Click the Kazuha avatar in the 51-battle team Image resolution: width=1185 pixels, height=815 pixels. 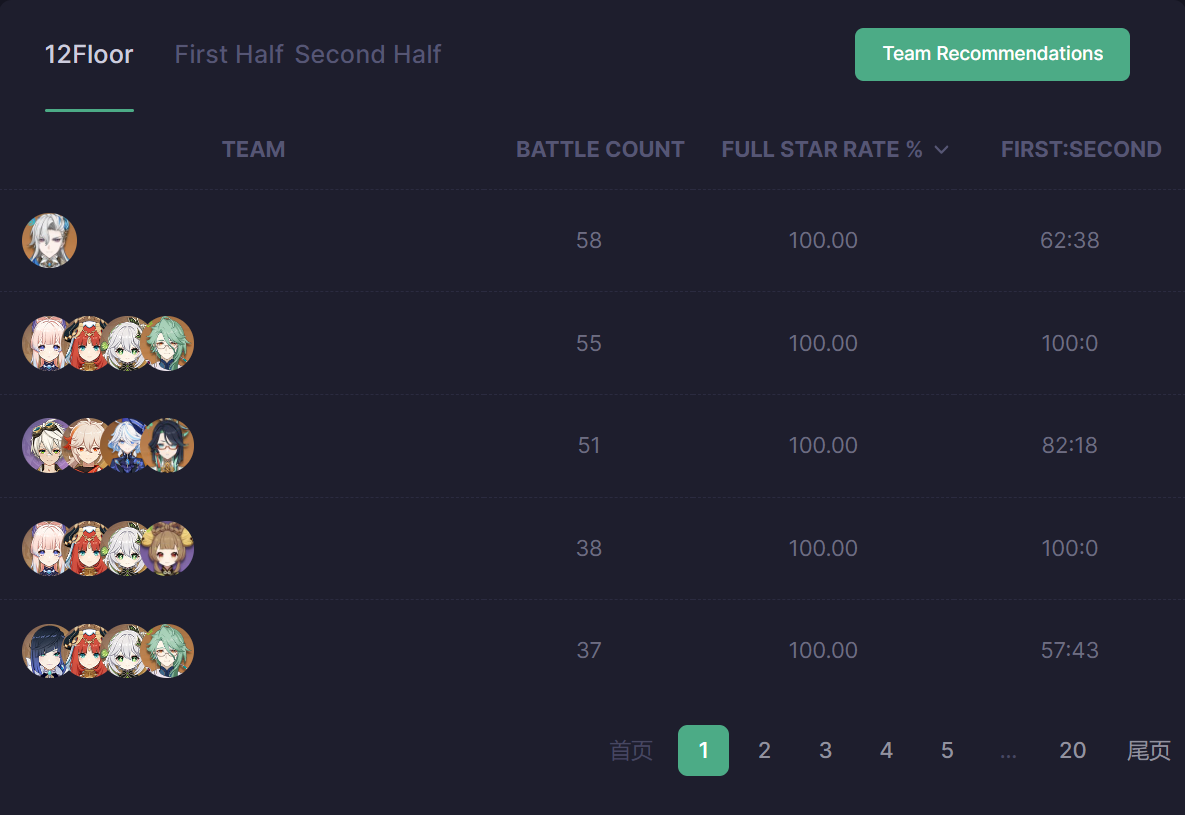click(x=87, y=446)
